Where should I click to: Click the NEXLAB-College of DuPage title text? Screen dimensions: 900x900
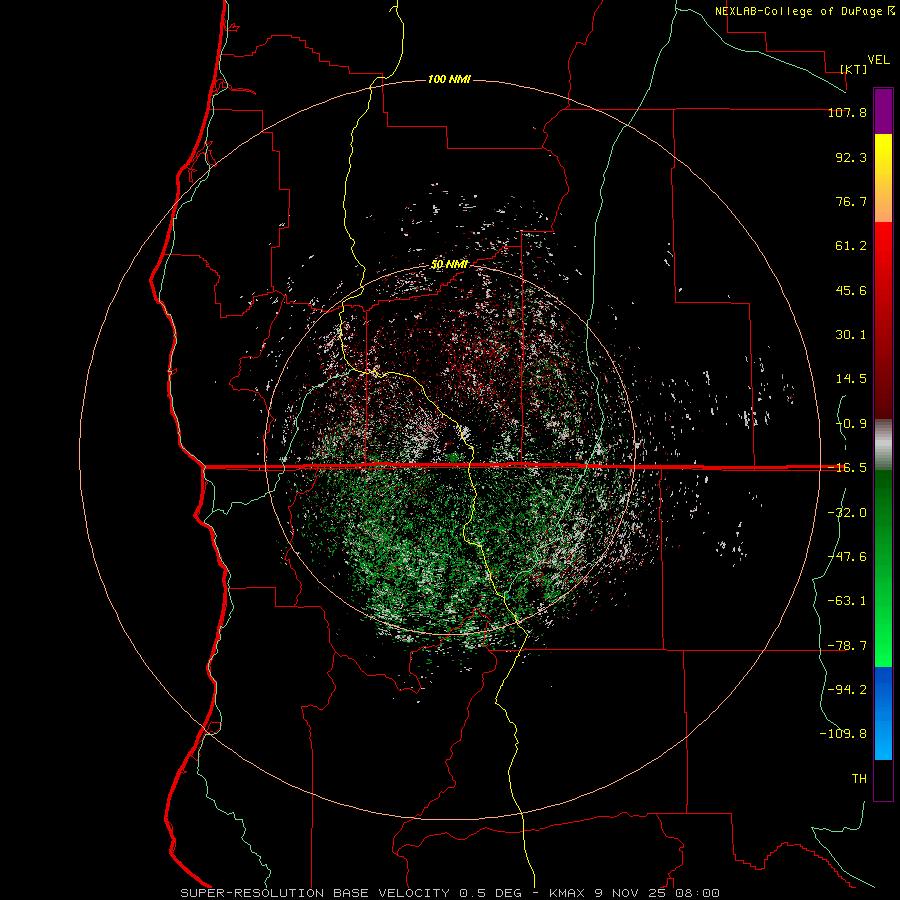tap(804, 11)
